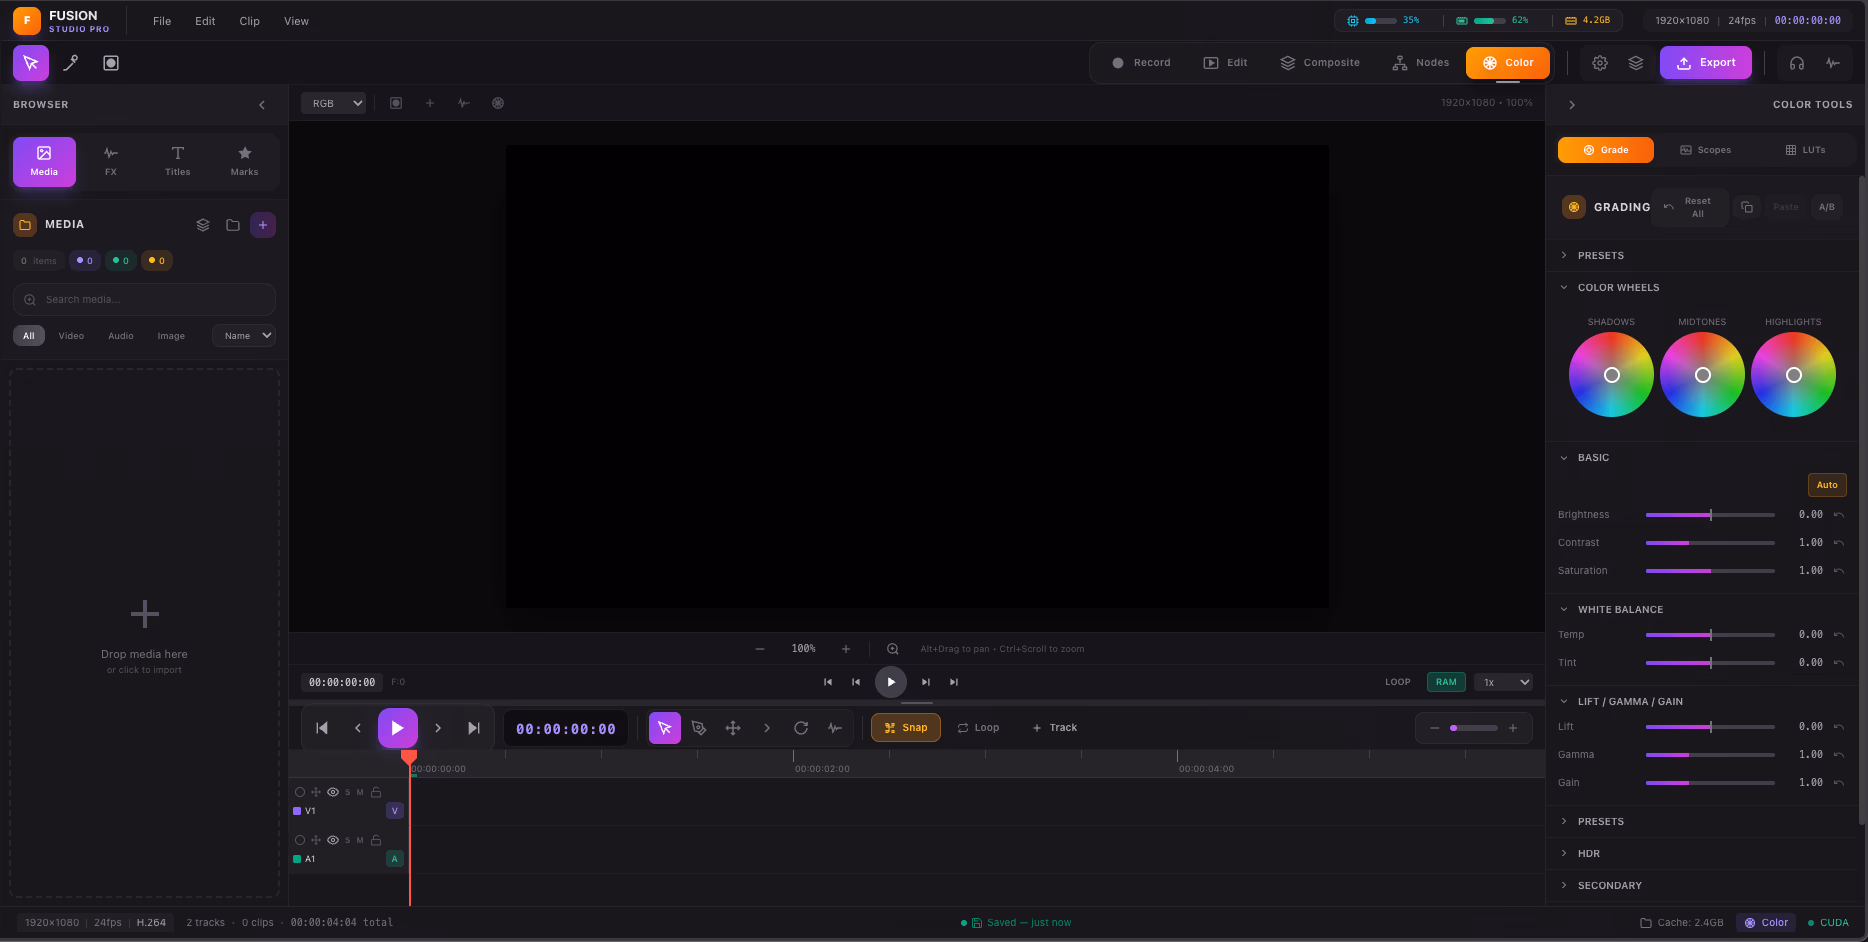The height and width of the screenshot is (942, 1868).
Task: Toggle A1 track visibility eye
Action: tap(333, 840)
